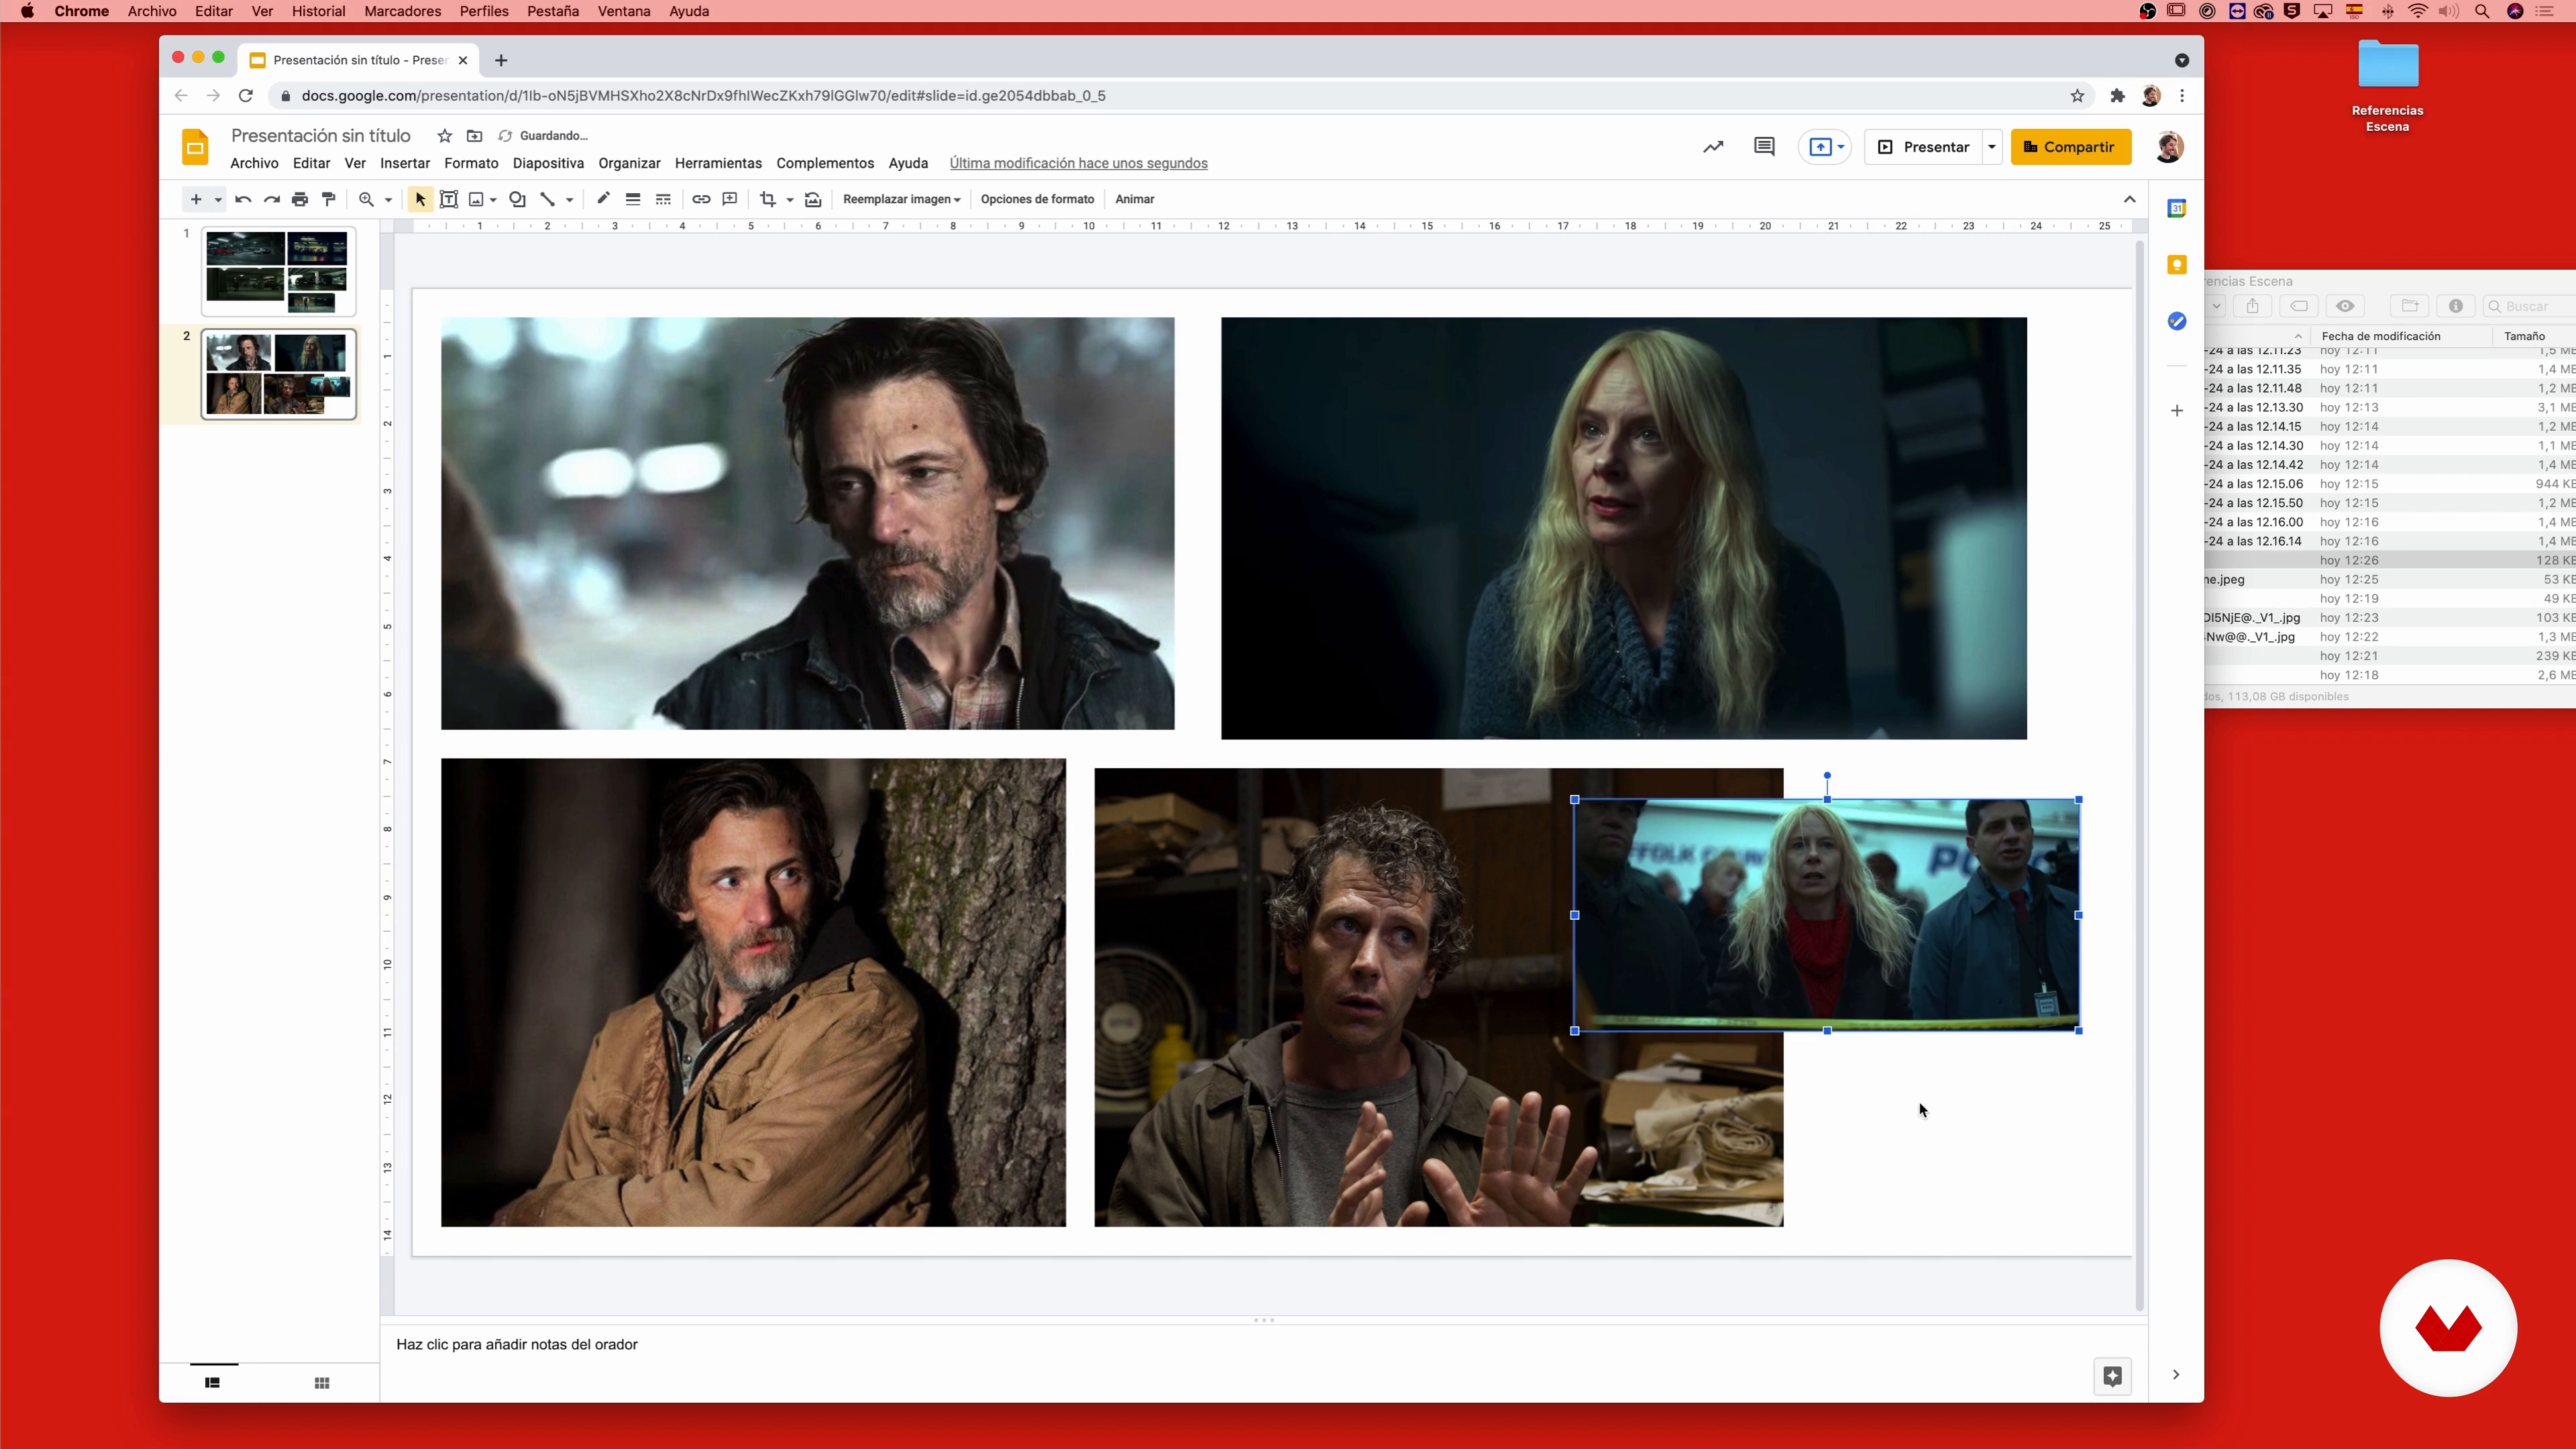The width and height of the screenshot is (2576, 1449).
Task: Open insert image dropdown arrow
Action: (x=493, y=200)
